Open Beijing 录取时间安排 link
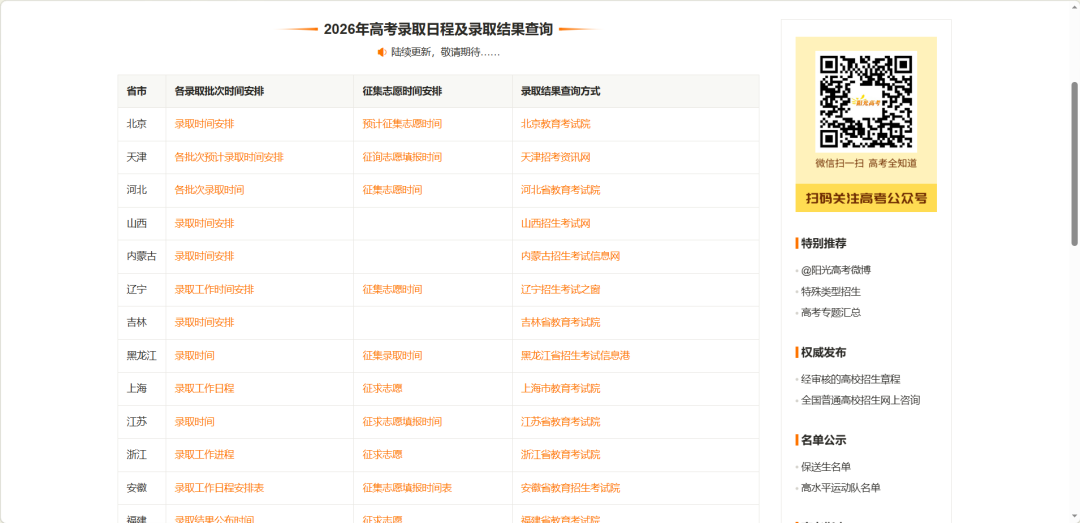This screenshot has width=1080, height=523. pos(205,124)
